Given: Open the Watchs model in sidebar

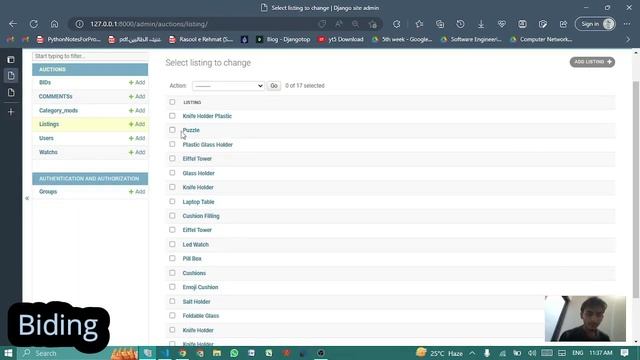Looking at the screenshot, I should pyautogui.click(x=48, y=152).
